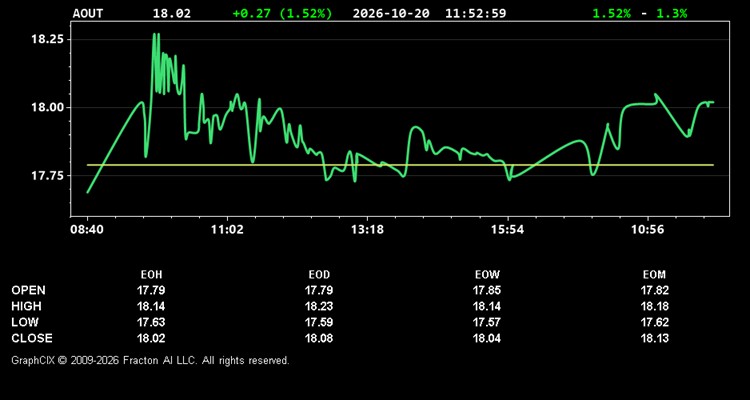Click EOW close value 18.04
This screenshot has width=750, height=400.
pyautogui.click(x=487, y=338)
